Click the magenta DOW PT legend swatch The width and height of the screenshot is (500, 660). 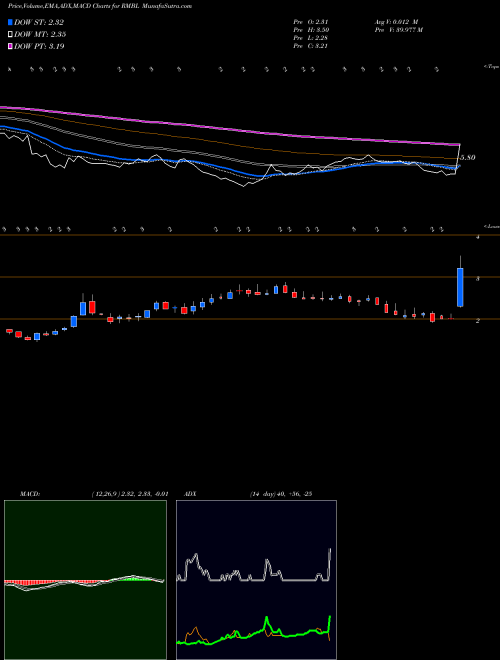[11, 46]
